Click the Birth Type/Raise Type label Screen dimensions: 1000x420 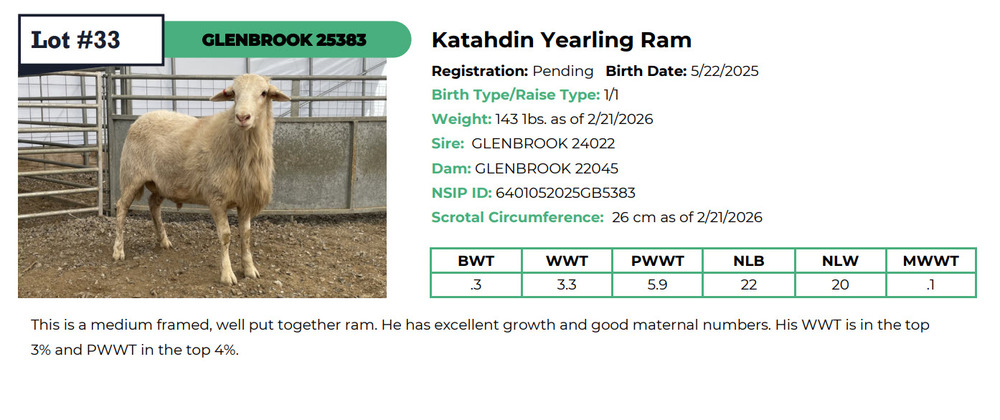coord(515,95)
